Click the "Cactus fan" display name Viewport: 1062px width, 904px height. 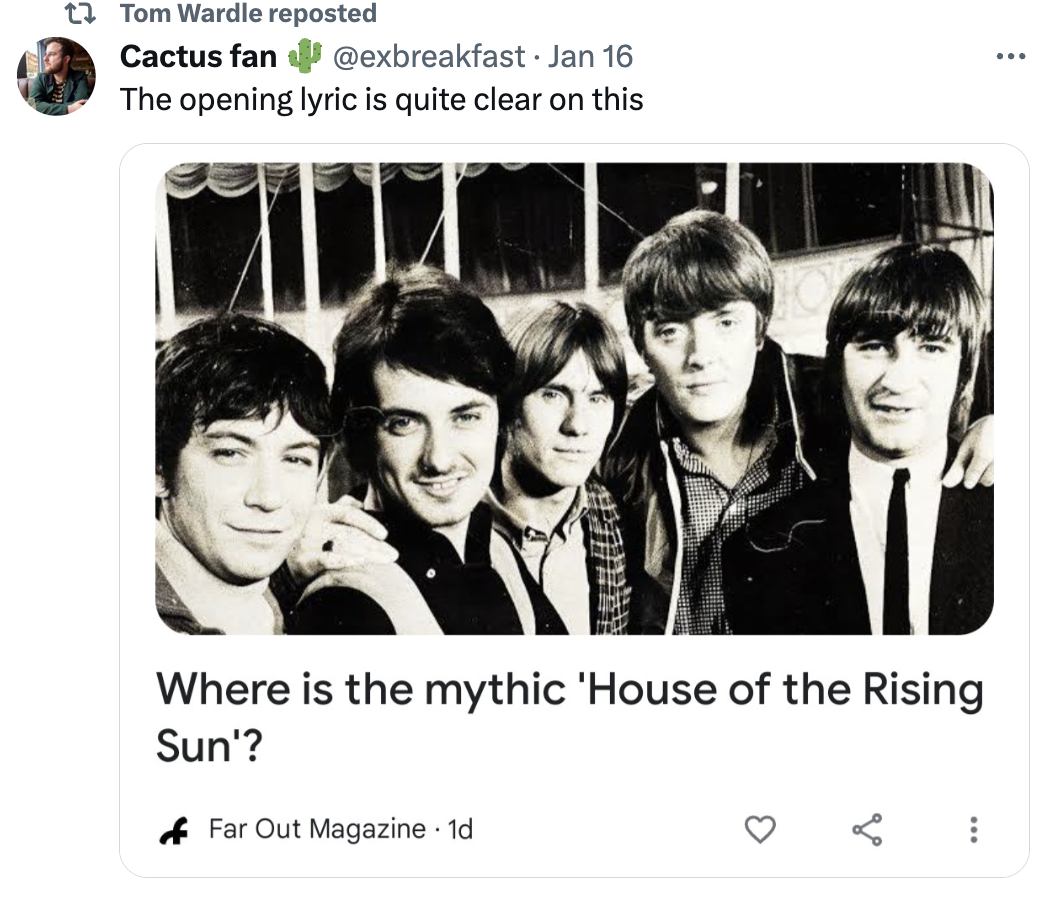198,56
